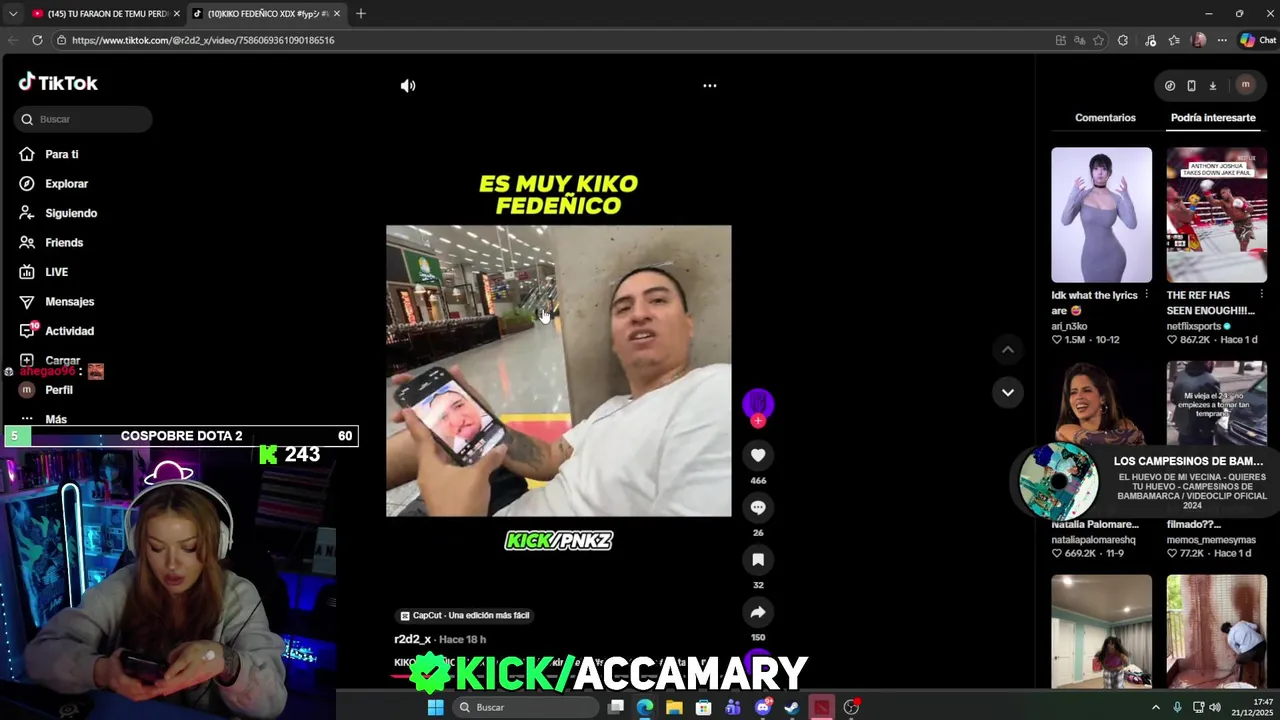Open Copilot Chat button
1280x720 pixels.
coord(1258,40)
